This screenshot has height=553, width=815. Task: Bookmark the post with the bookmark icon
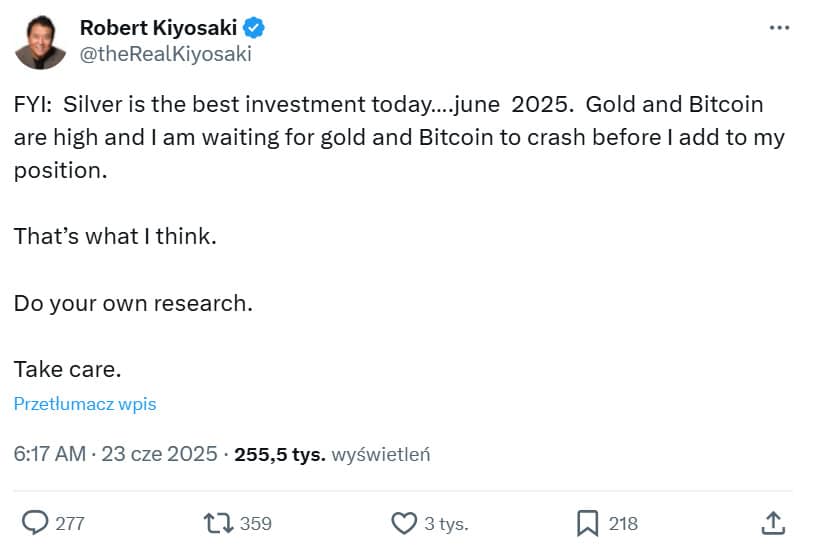point(587,523)
